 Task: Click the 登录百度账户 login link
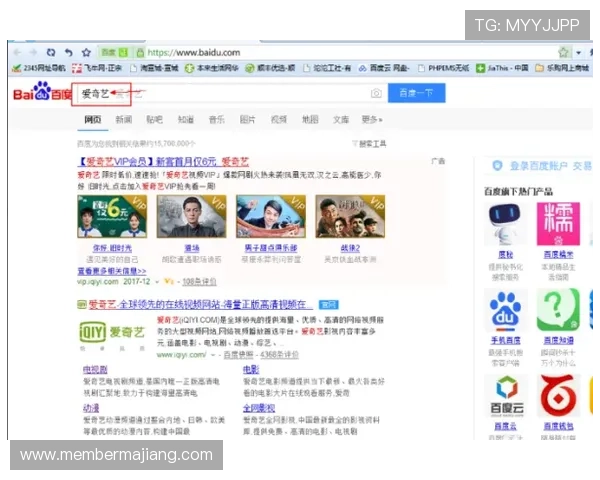tap(539, 166)
